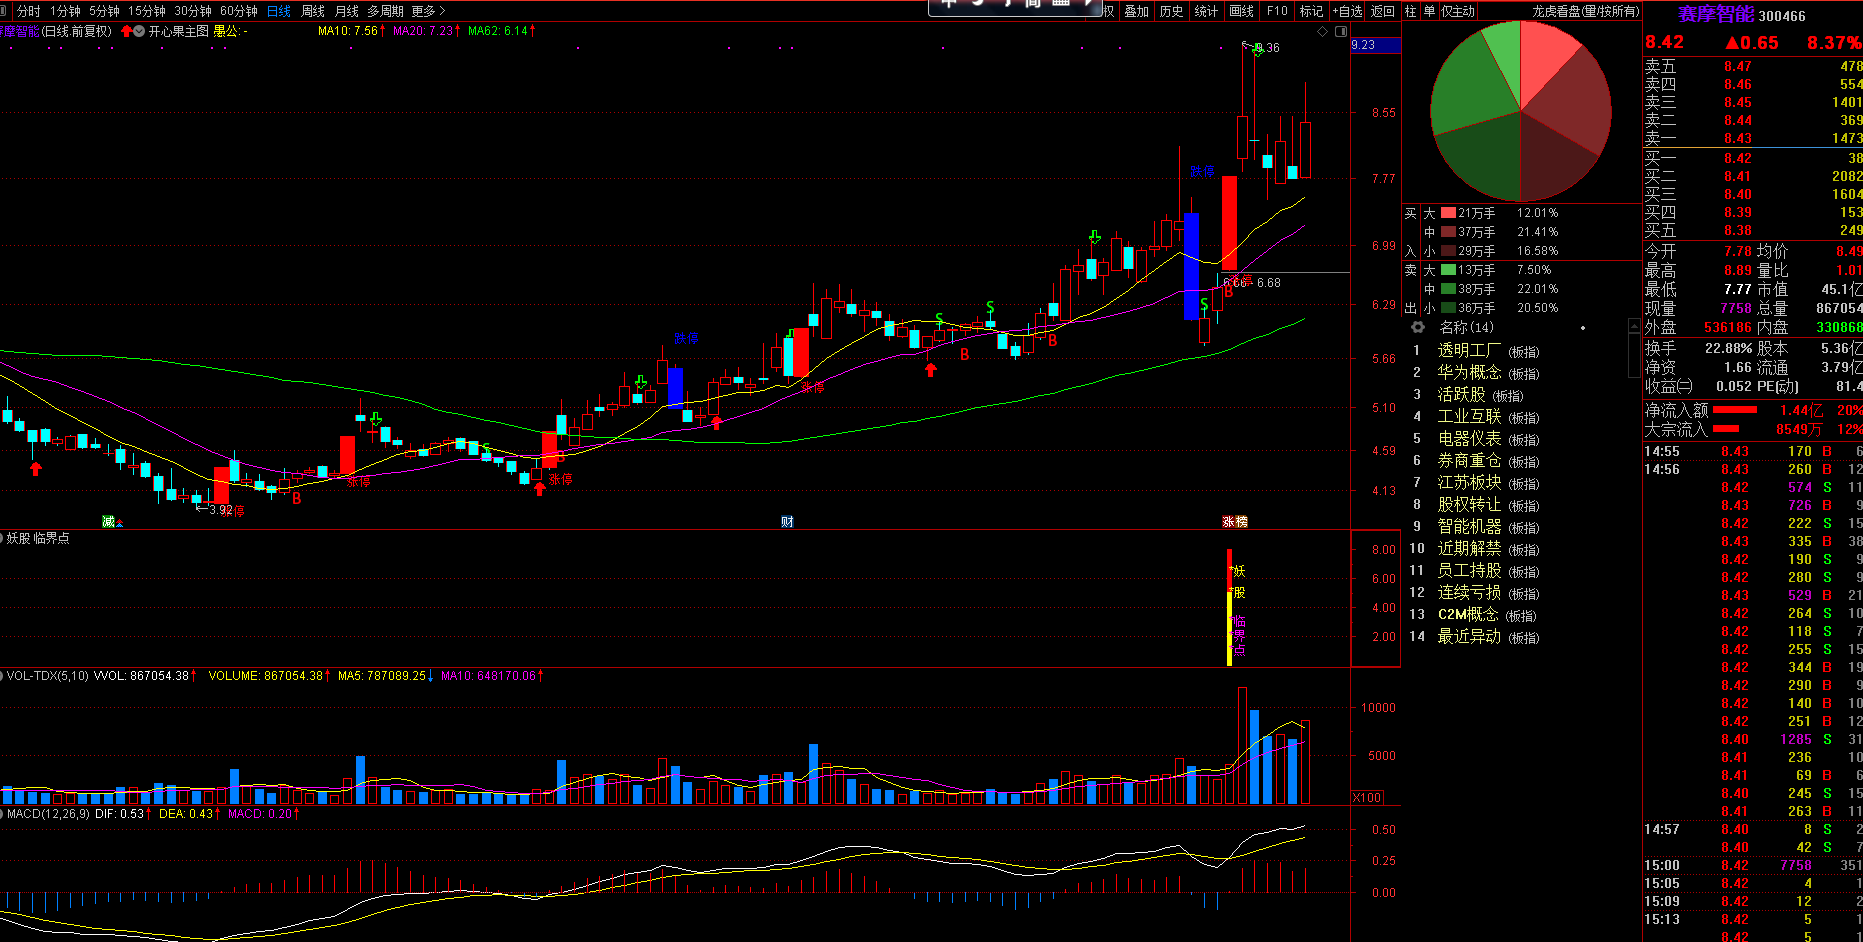Toggle the 柱 bar display mode

(x=1410, y=11)
